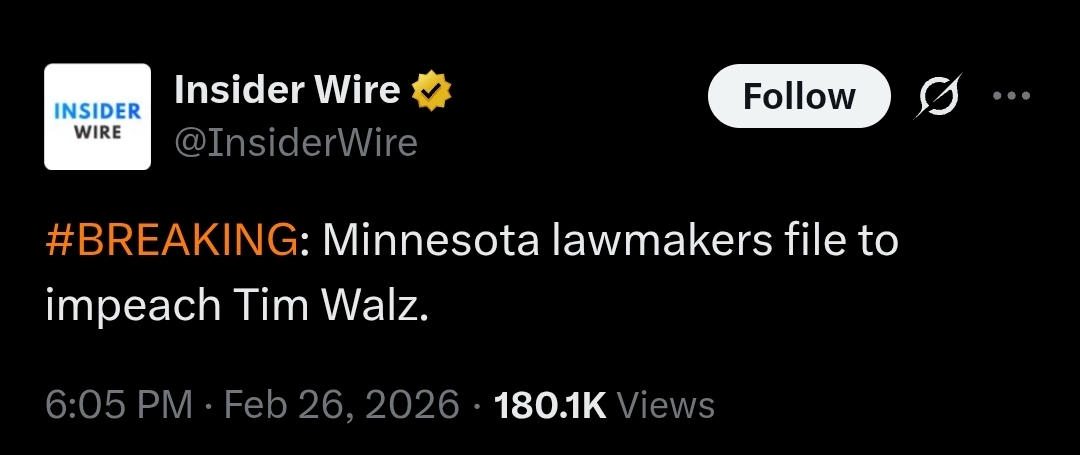Follow the Insider Wire account
1080x455 pixels.
pos(799,96)
